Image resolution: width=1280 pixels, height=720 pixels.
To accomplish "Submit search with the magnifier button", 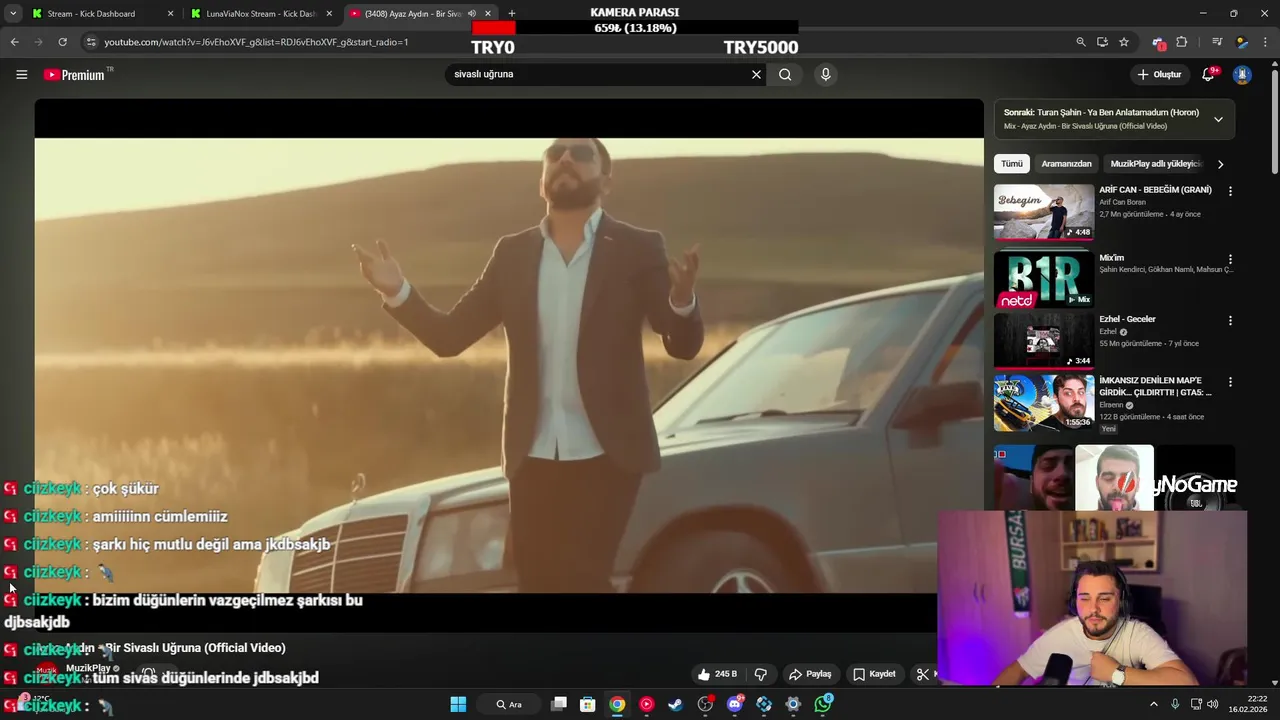I will coord(785,74).
